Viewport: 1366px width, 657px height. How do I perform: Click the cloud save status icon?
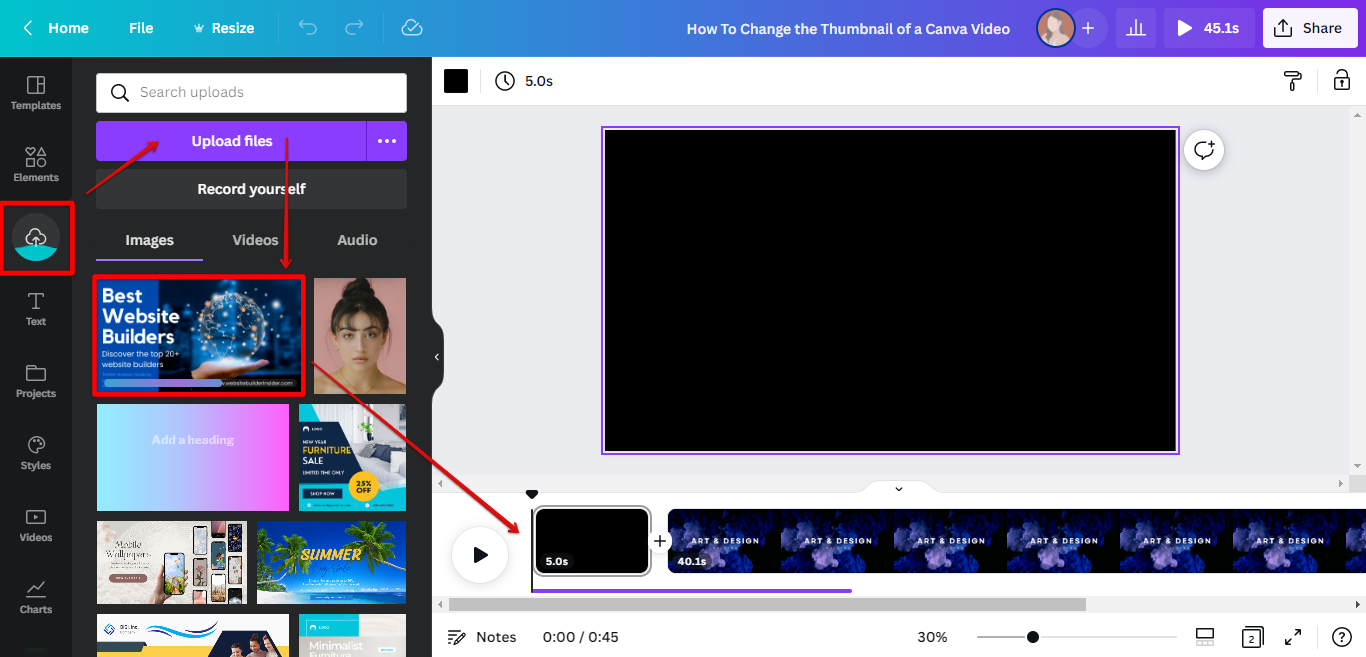(411, 28)
